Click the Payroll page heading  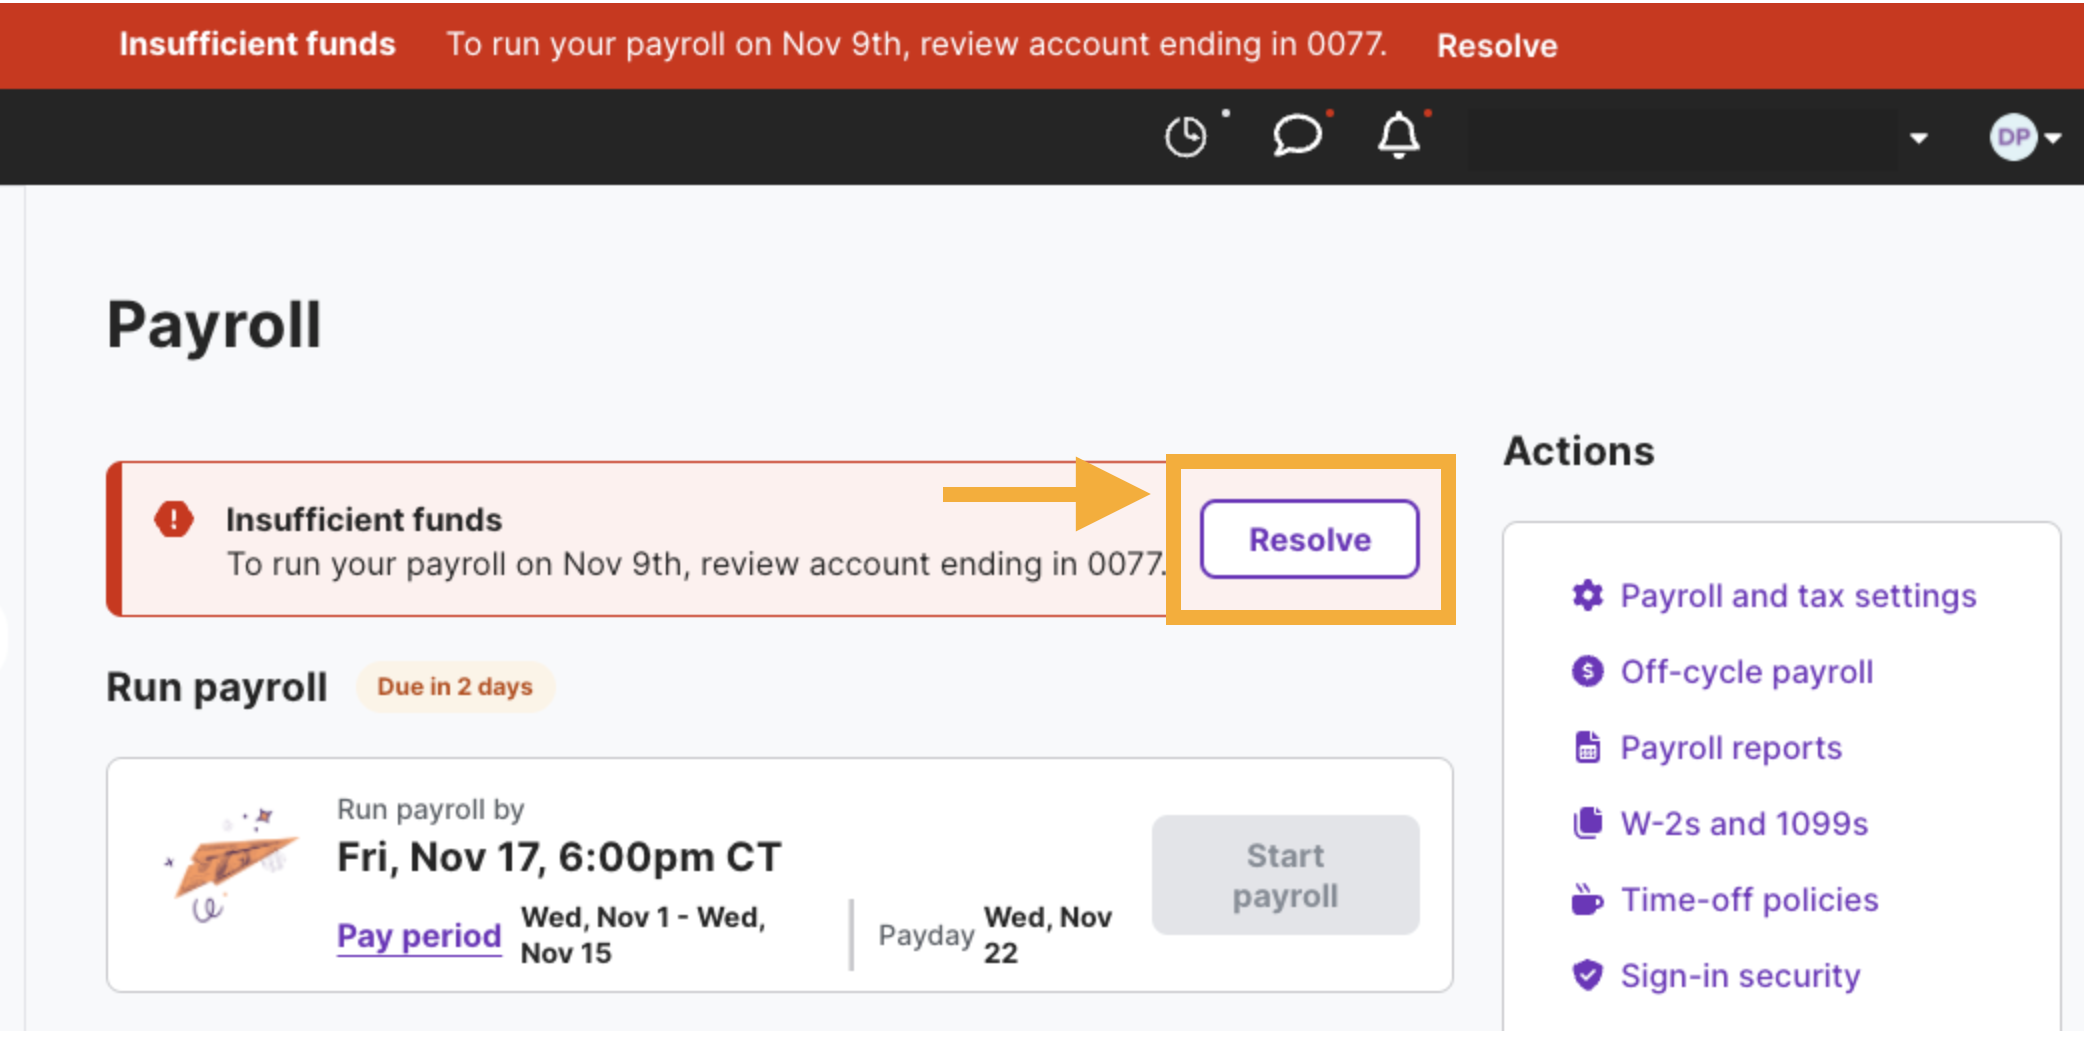[x=214, y=326]
